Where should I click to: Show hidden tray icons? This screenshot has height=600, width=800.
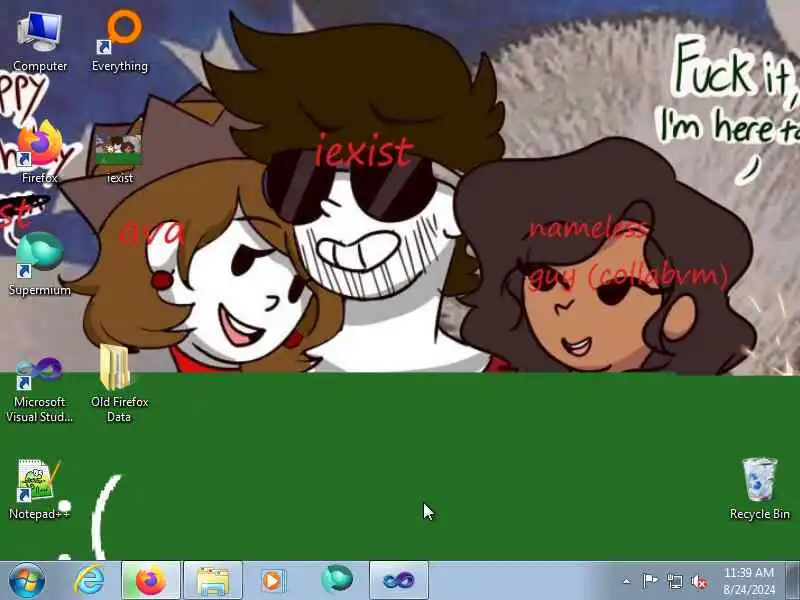coord(627,581)
